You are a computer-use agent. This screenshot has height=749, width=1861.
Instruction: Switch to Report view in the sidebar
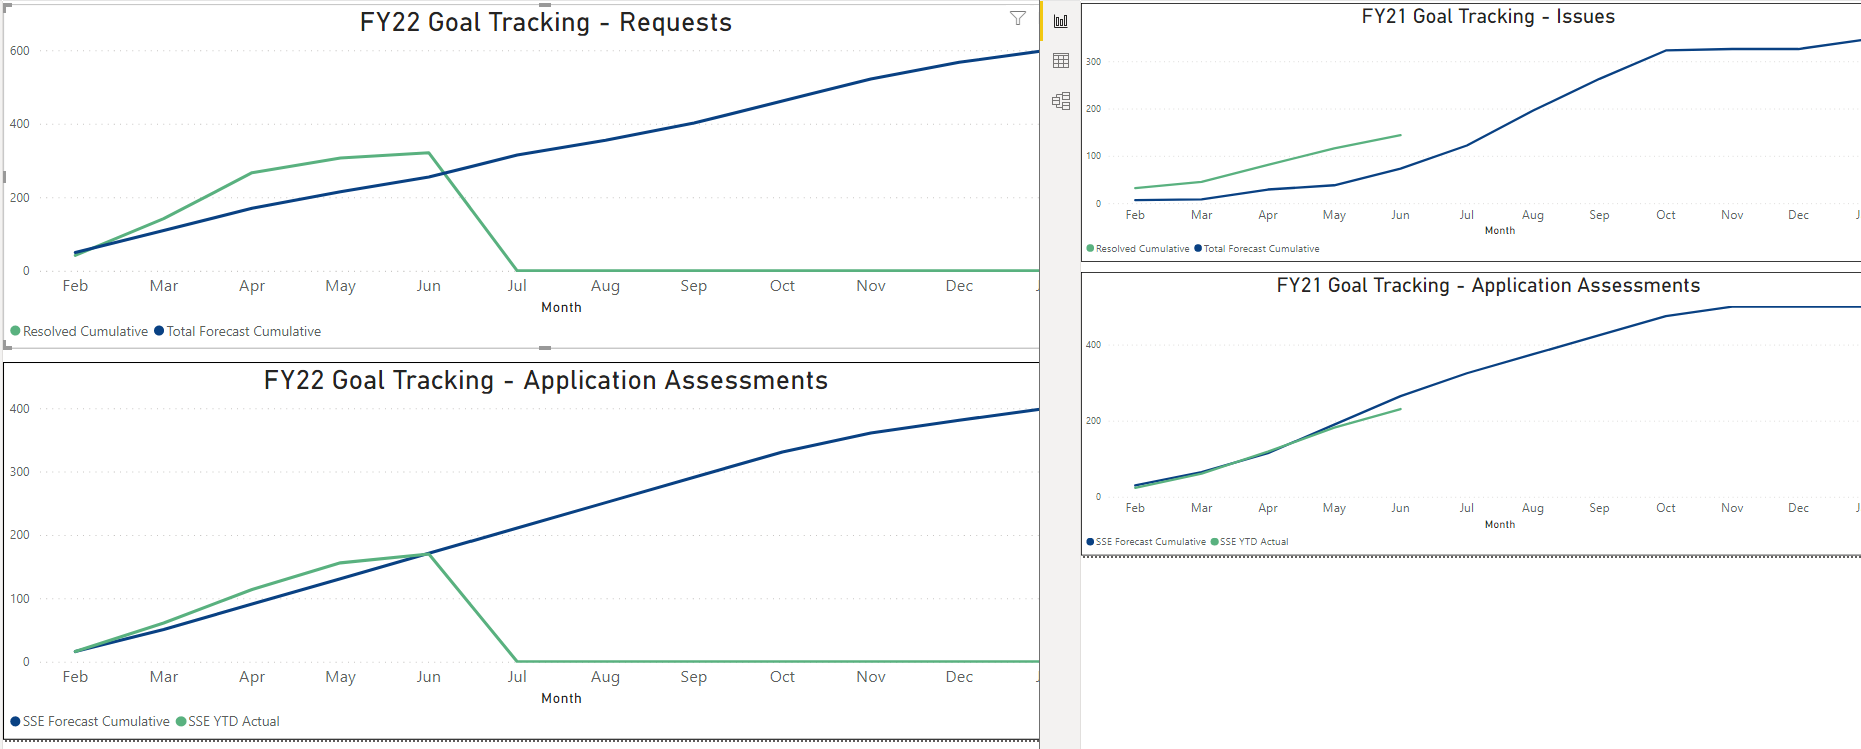pos(1061,21)
